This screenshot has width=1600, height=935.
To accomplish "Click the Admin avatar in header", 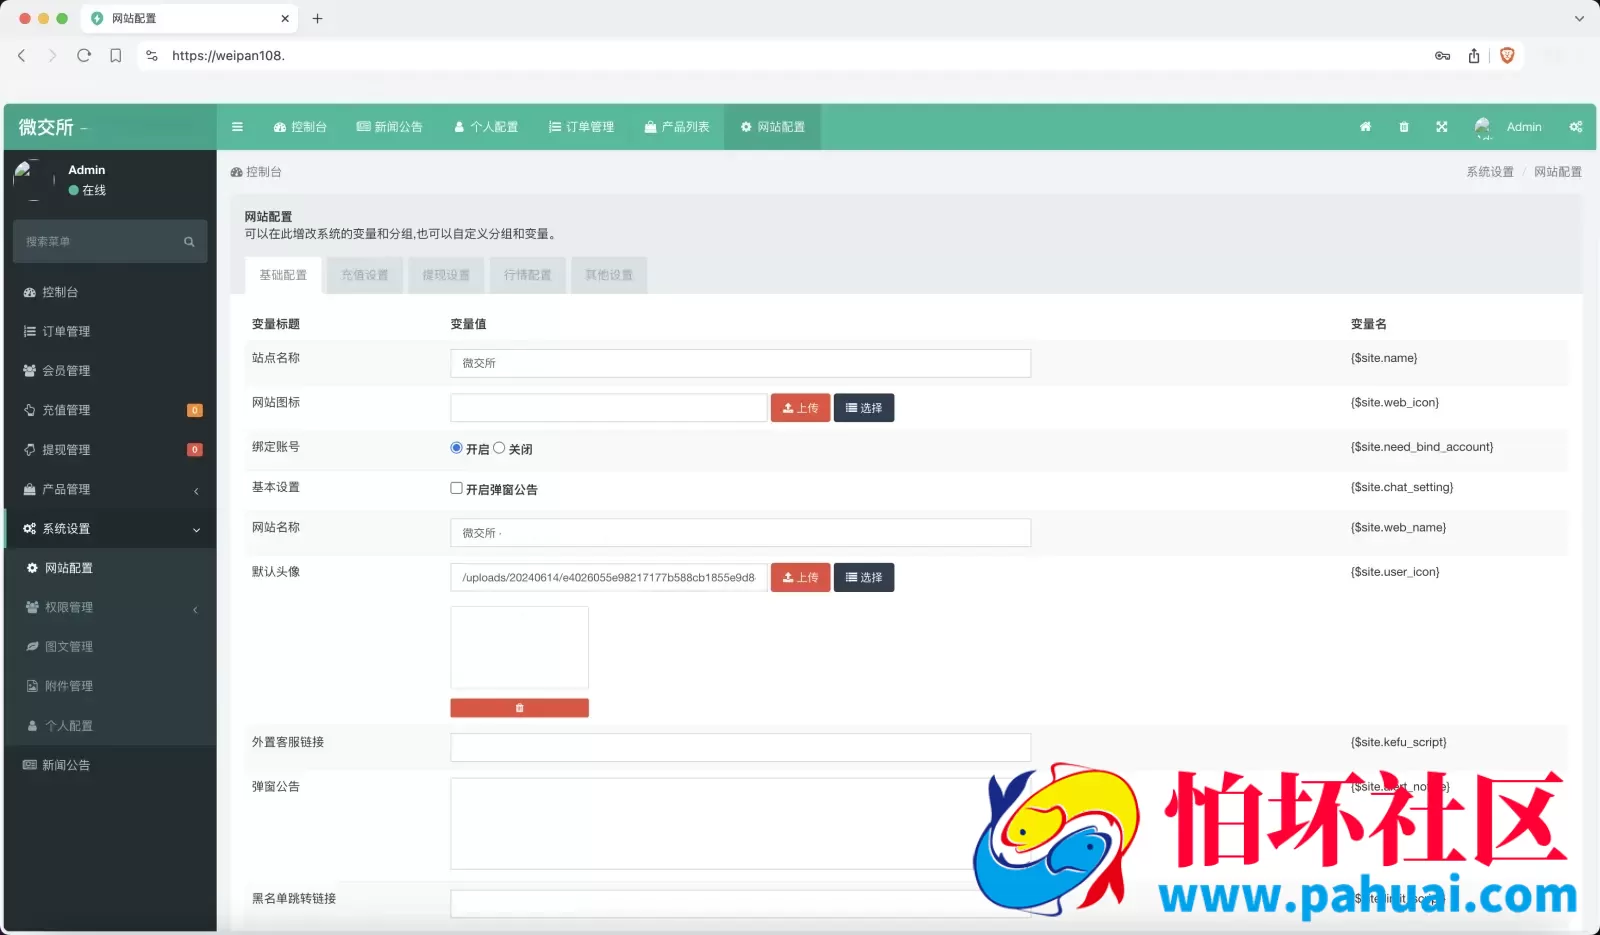I will coord(1483,127).
